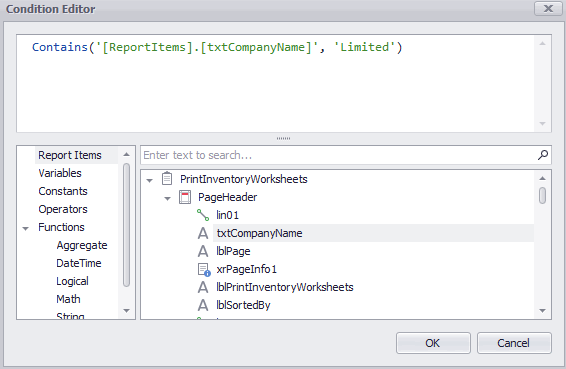Image resolution: width=566 pixels, height=369 pixels.
Task: Select the Operators category
Action: click(63, 209)
